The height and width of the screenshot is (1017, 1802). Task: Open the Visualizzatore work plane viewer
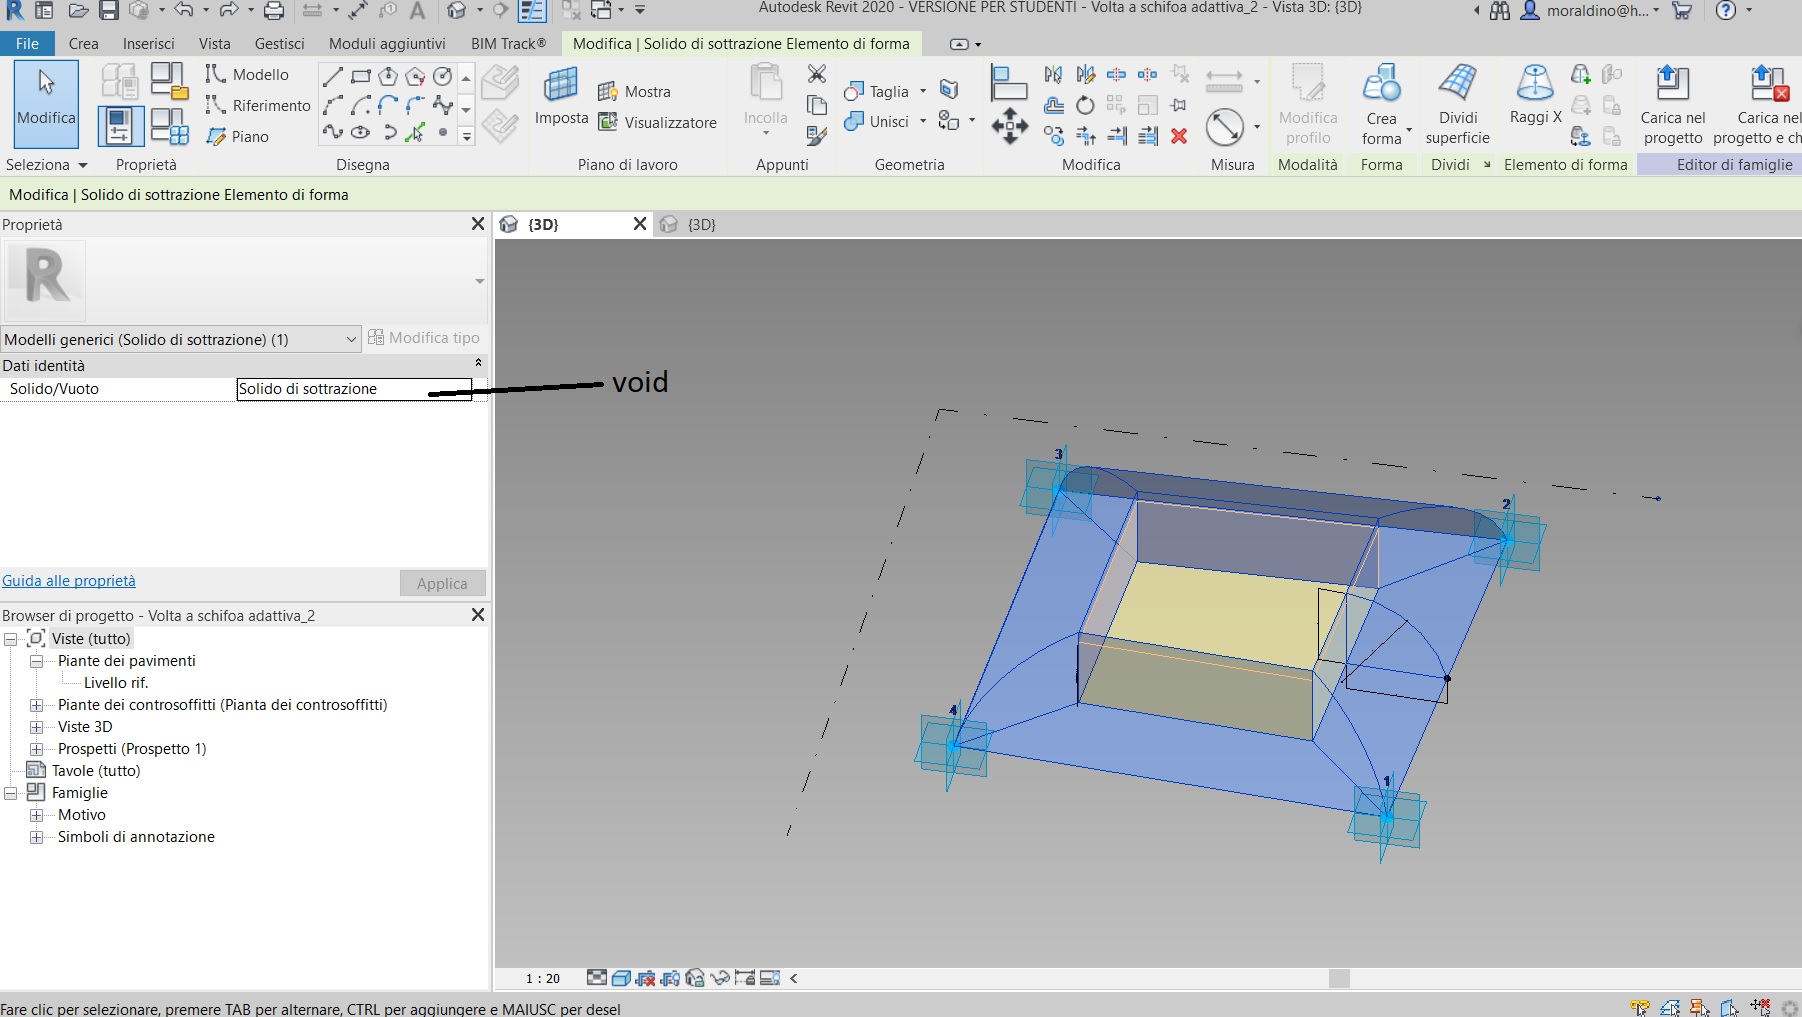click(658, 122)
